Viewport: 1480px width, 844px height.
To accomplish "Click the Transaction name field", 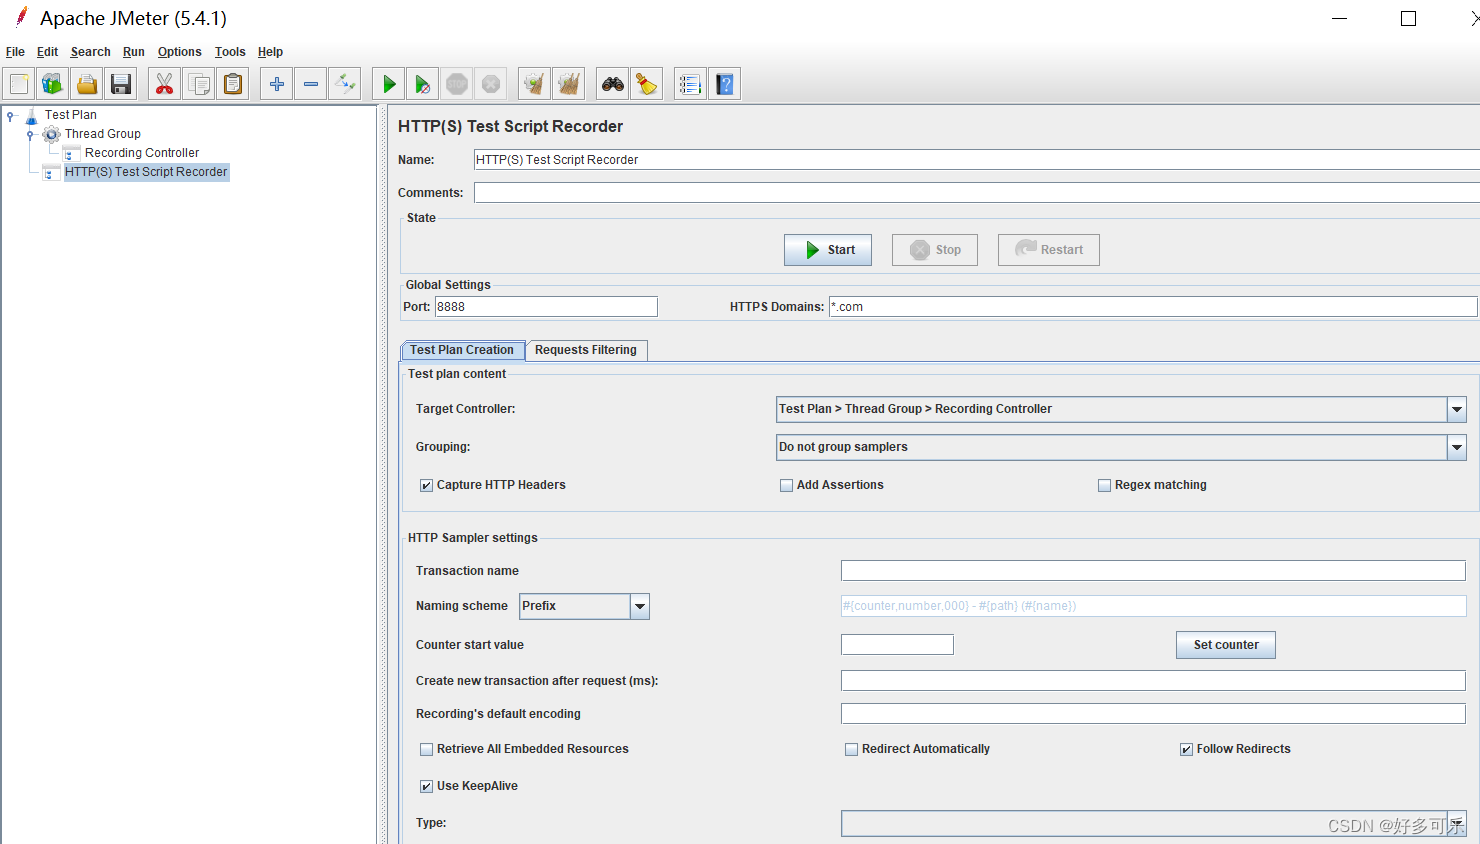I will coord(1153,571).
